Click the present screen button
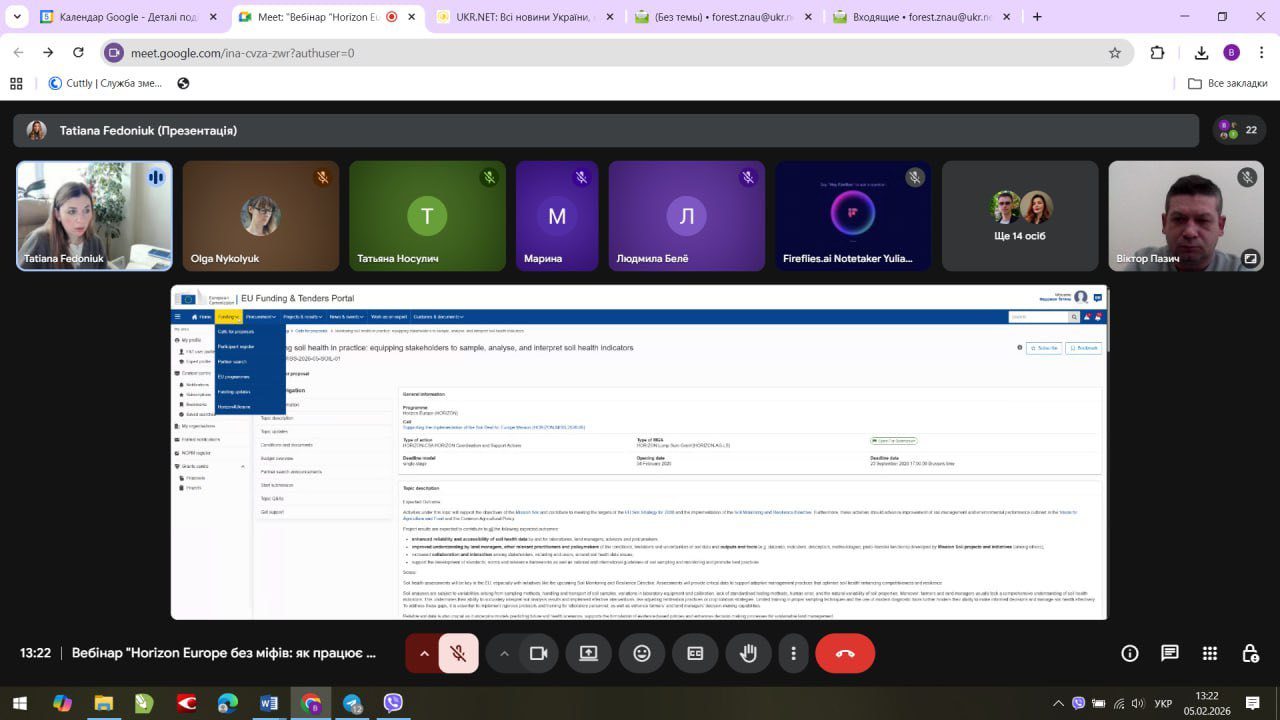The image size is (1280, 720). [x=588, y=653]
